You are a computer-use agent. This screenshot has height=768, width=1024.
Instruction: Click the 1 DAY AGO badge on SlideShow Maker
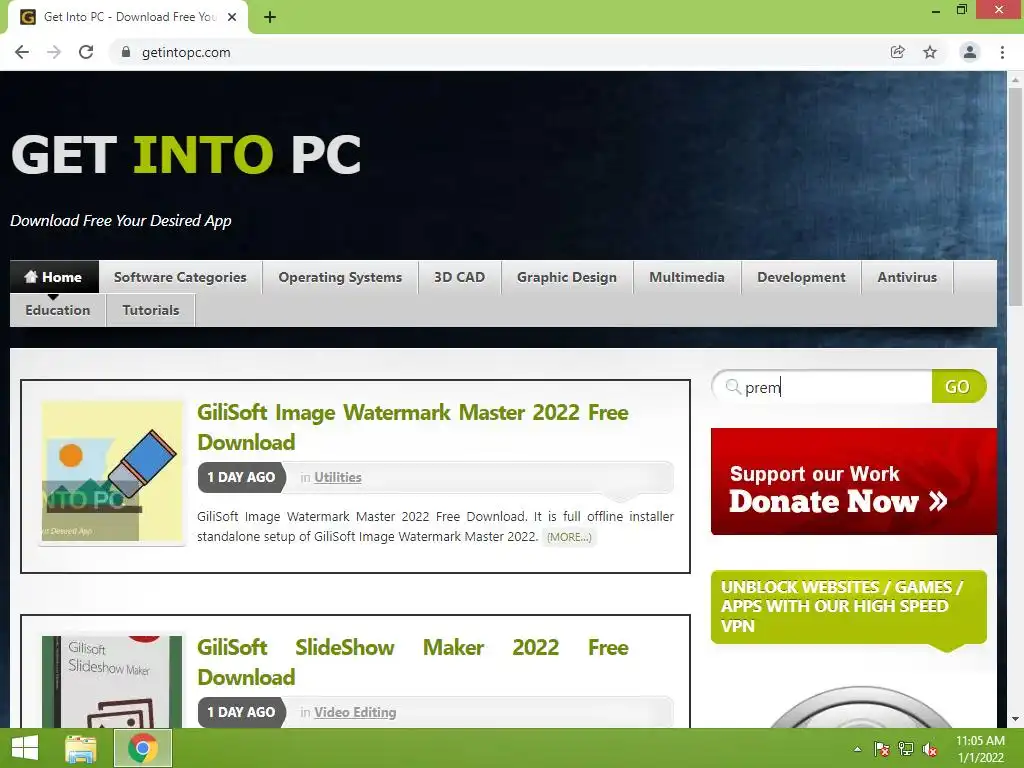pos(242,712)
